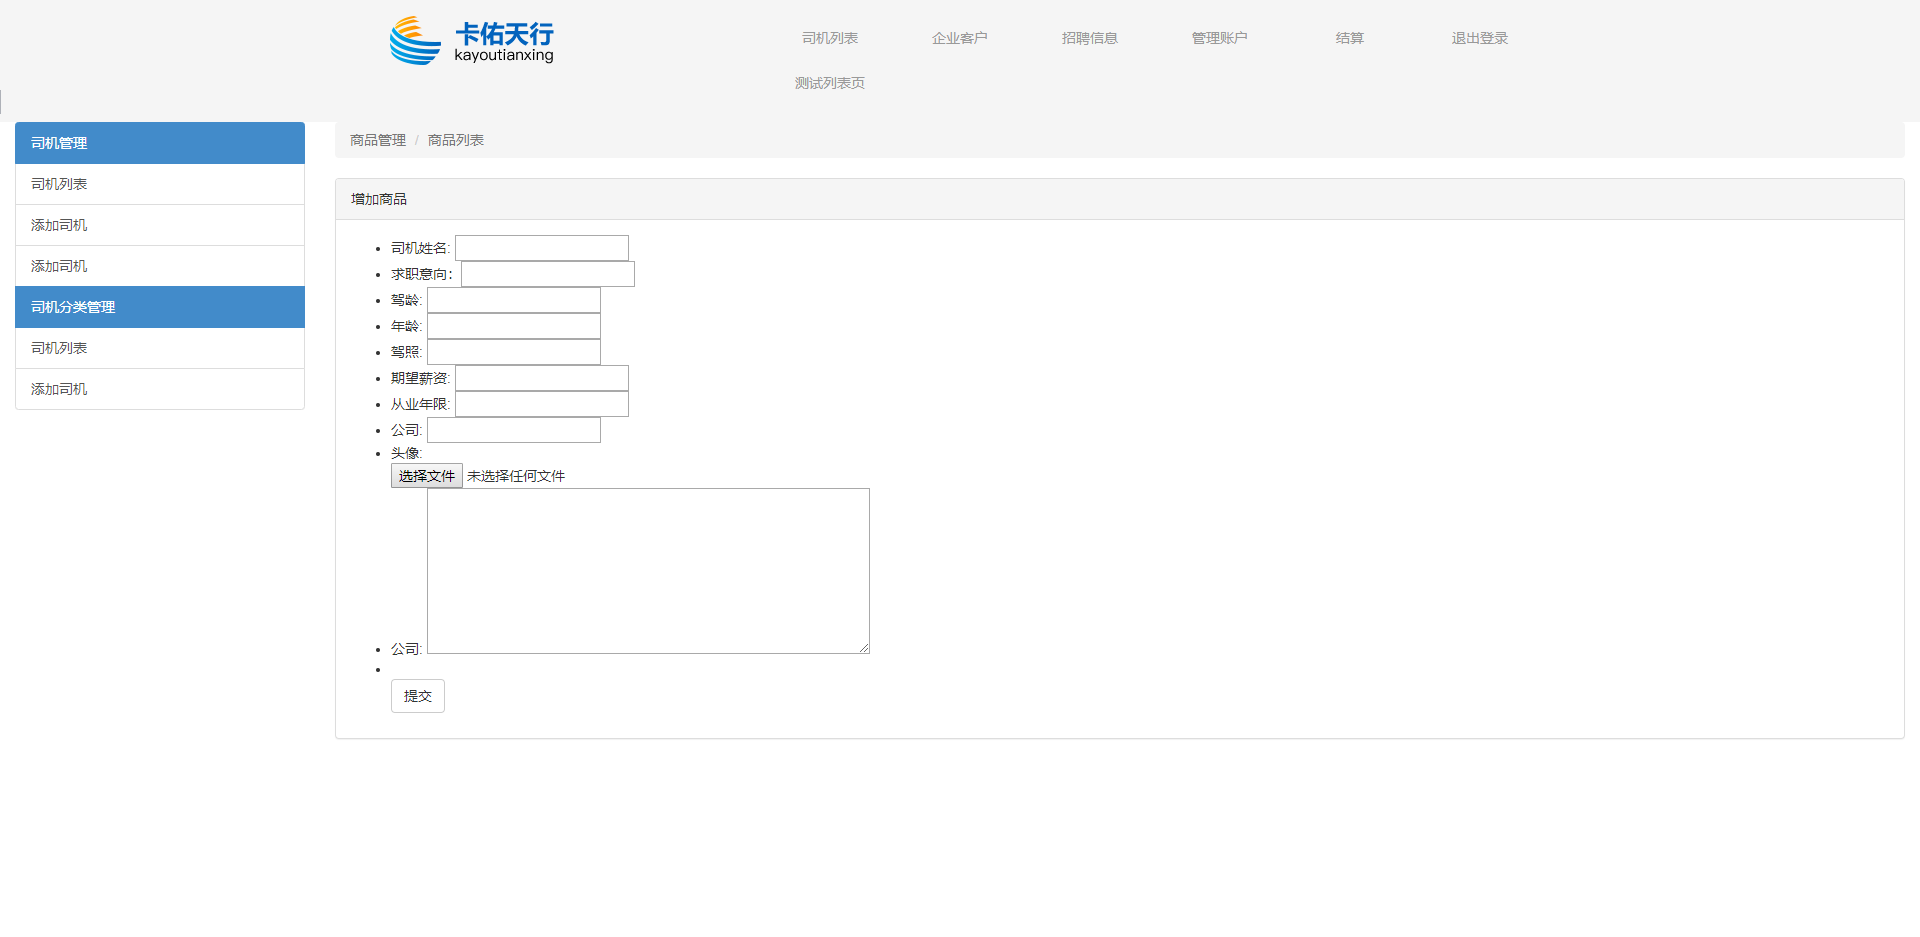
Task: Submit the form with 提交 button
Action: coord(417,696)
